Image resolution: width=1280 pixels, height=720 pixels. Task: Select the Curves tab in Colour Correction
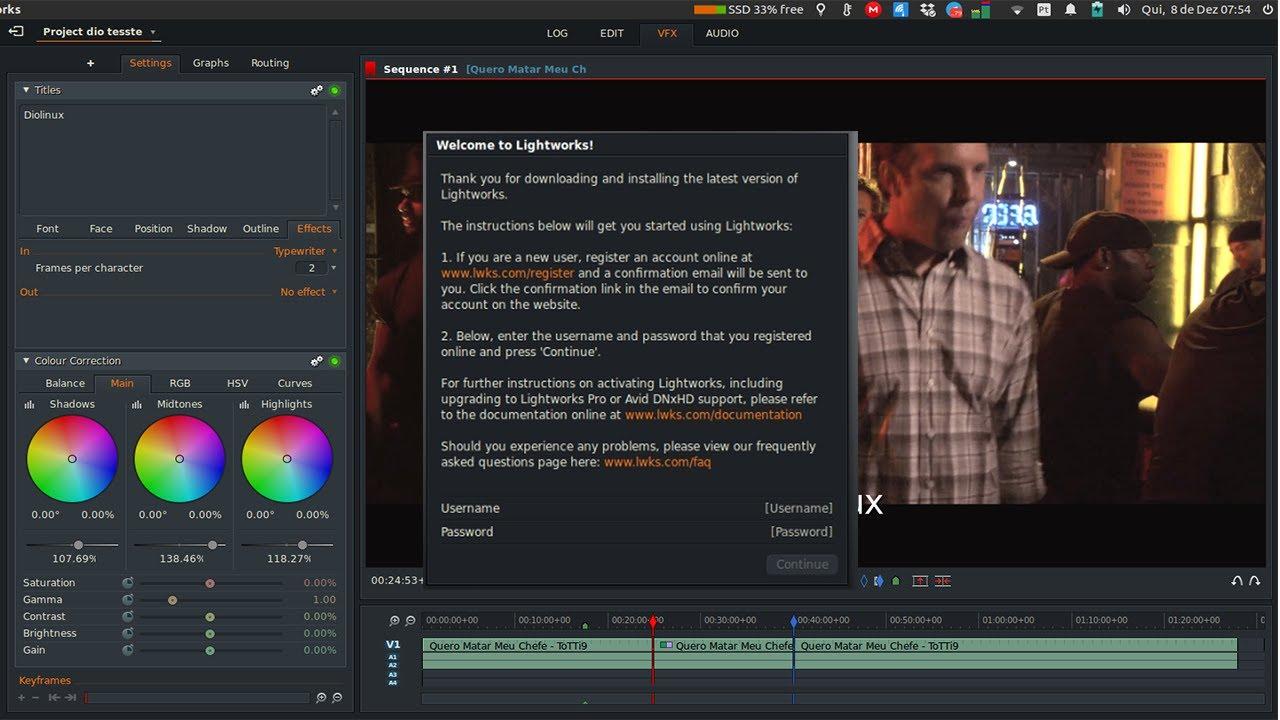(x=295, y=383)
